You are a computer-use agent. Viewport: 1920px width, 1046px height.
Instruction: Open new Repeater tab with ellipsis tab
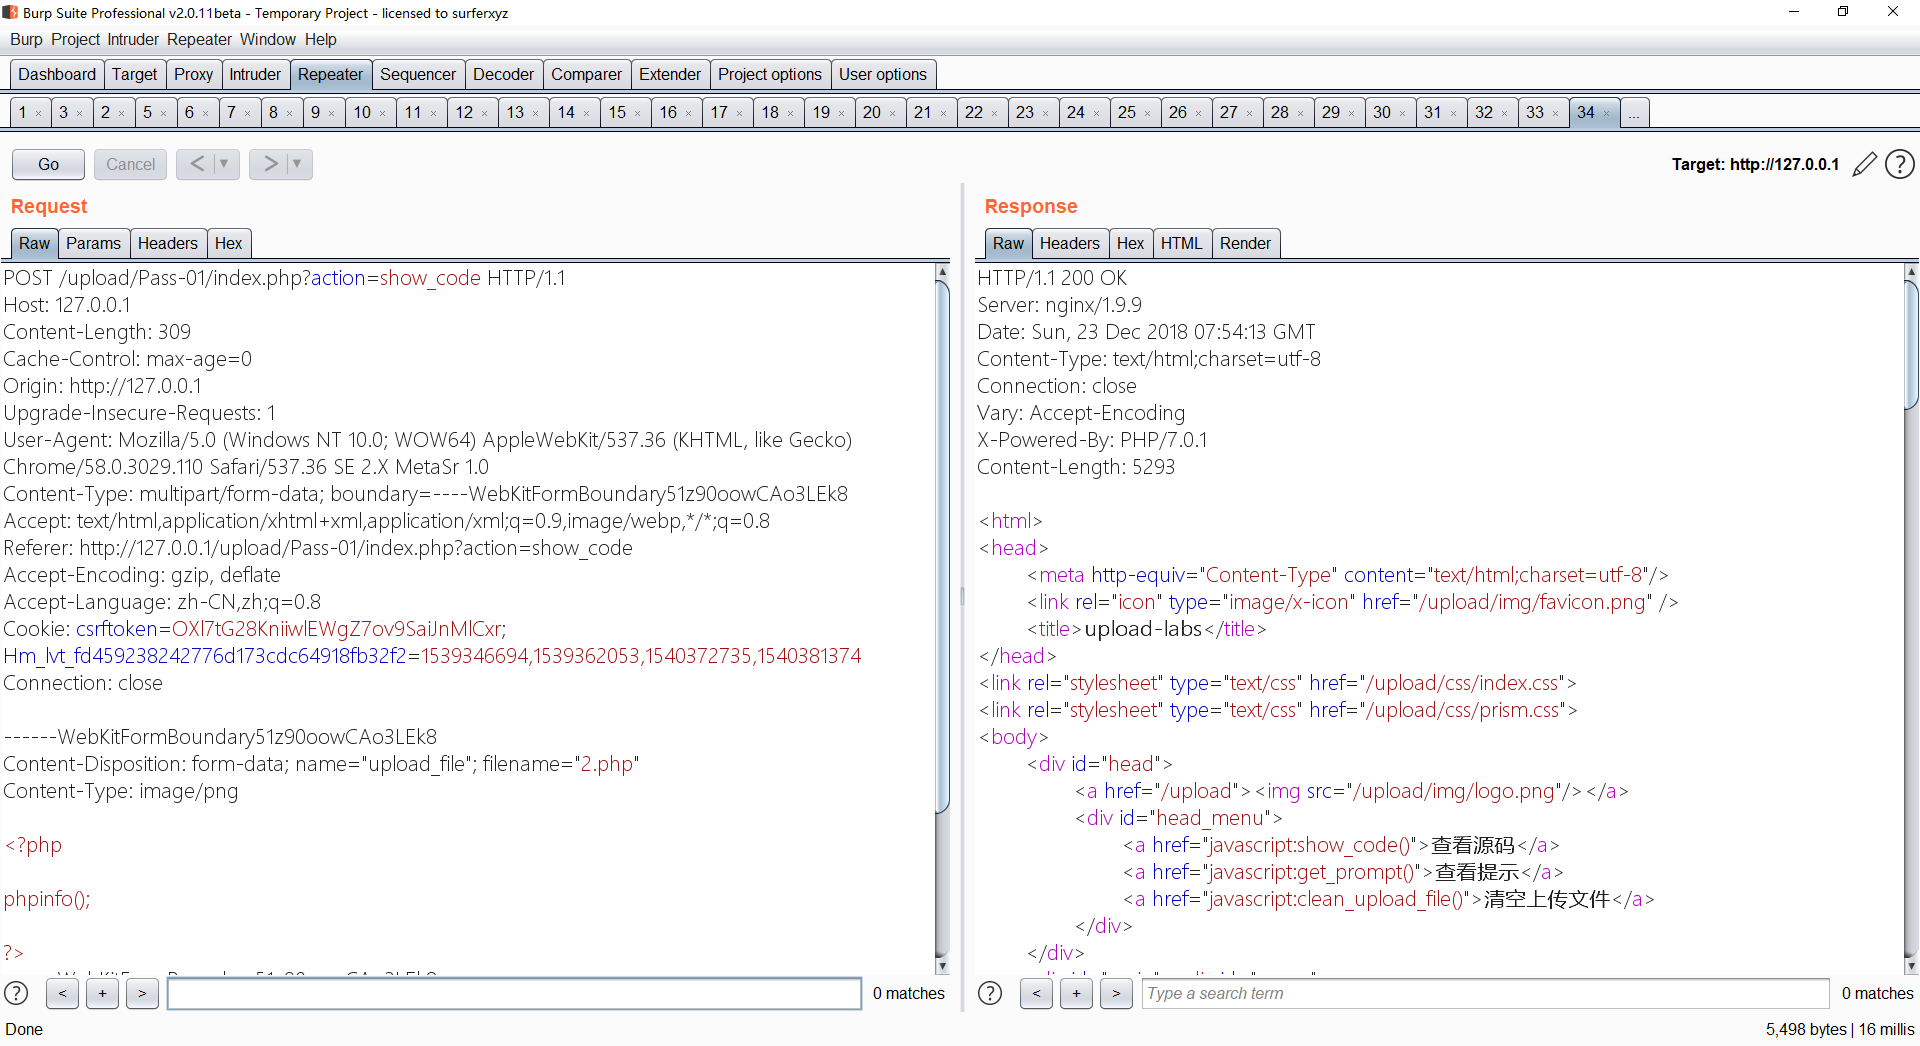(x=1633, y=113)
